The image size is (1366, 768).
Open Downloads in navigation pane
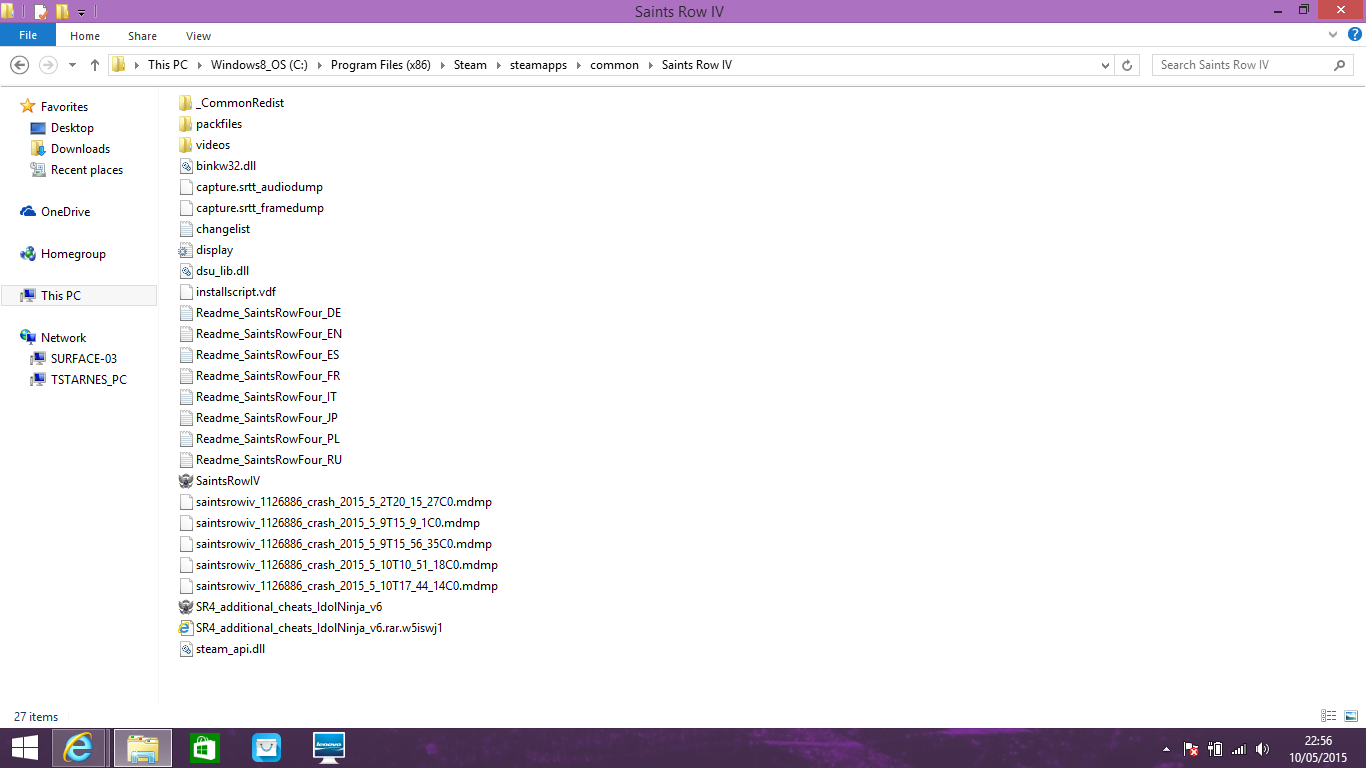tap(80, 149)
